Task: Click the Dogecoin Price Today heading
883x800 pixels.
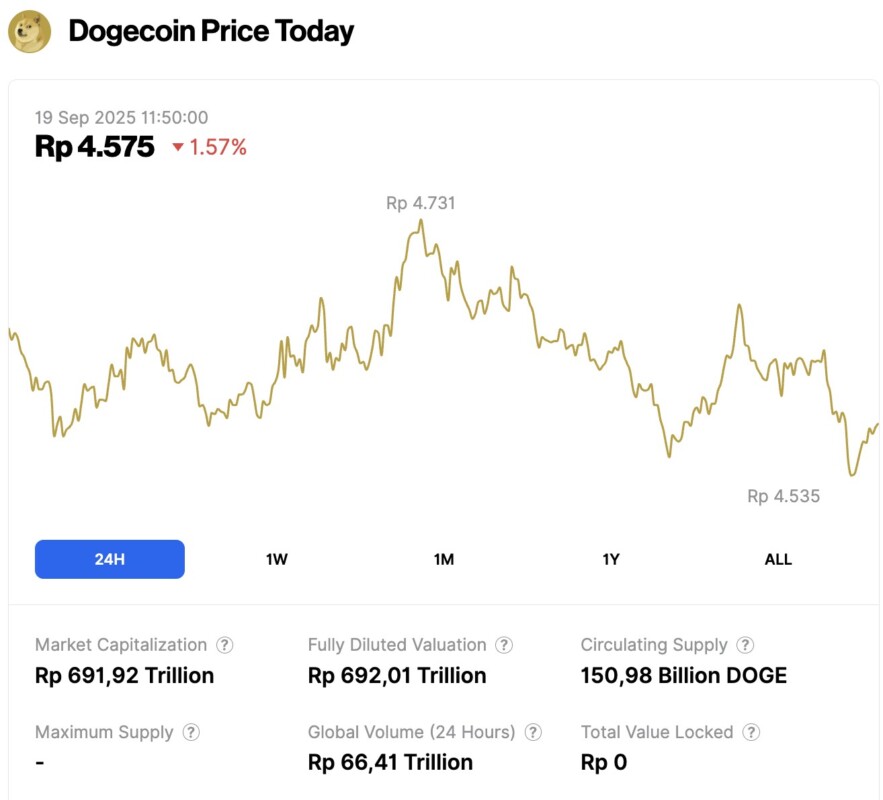Action: [211, 31]
